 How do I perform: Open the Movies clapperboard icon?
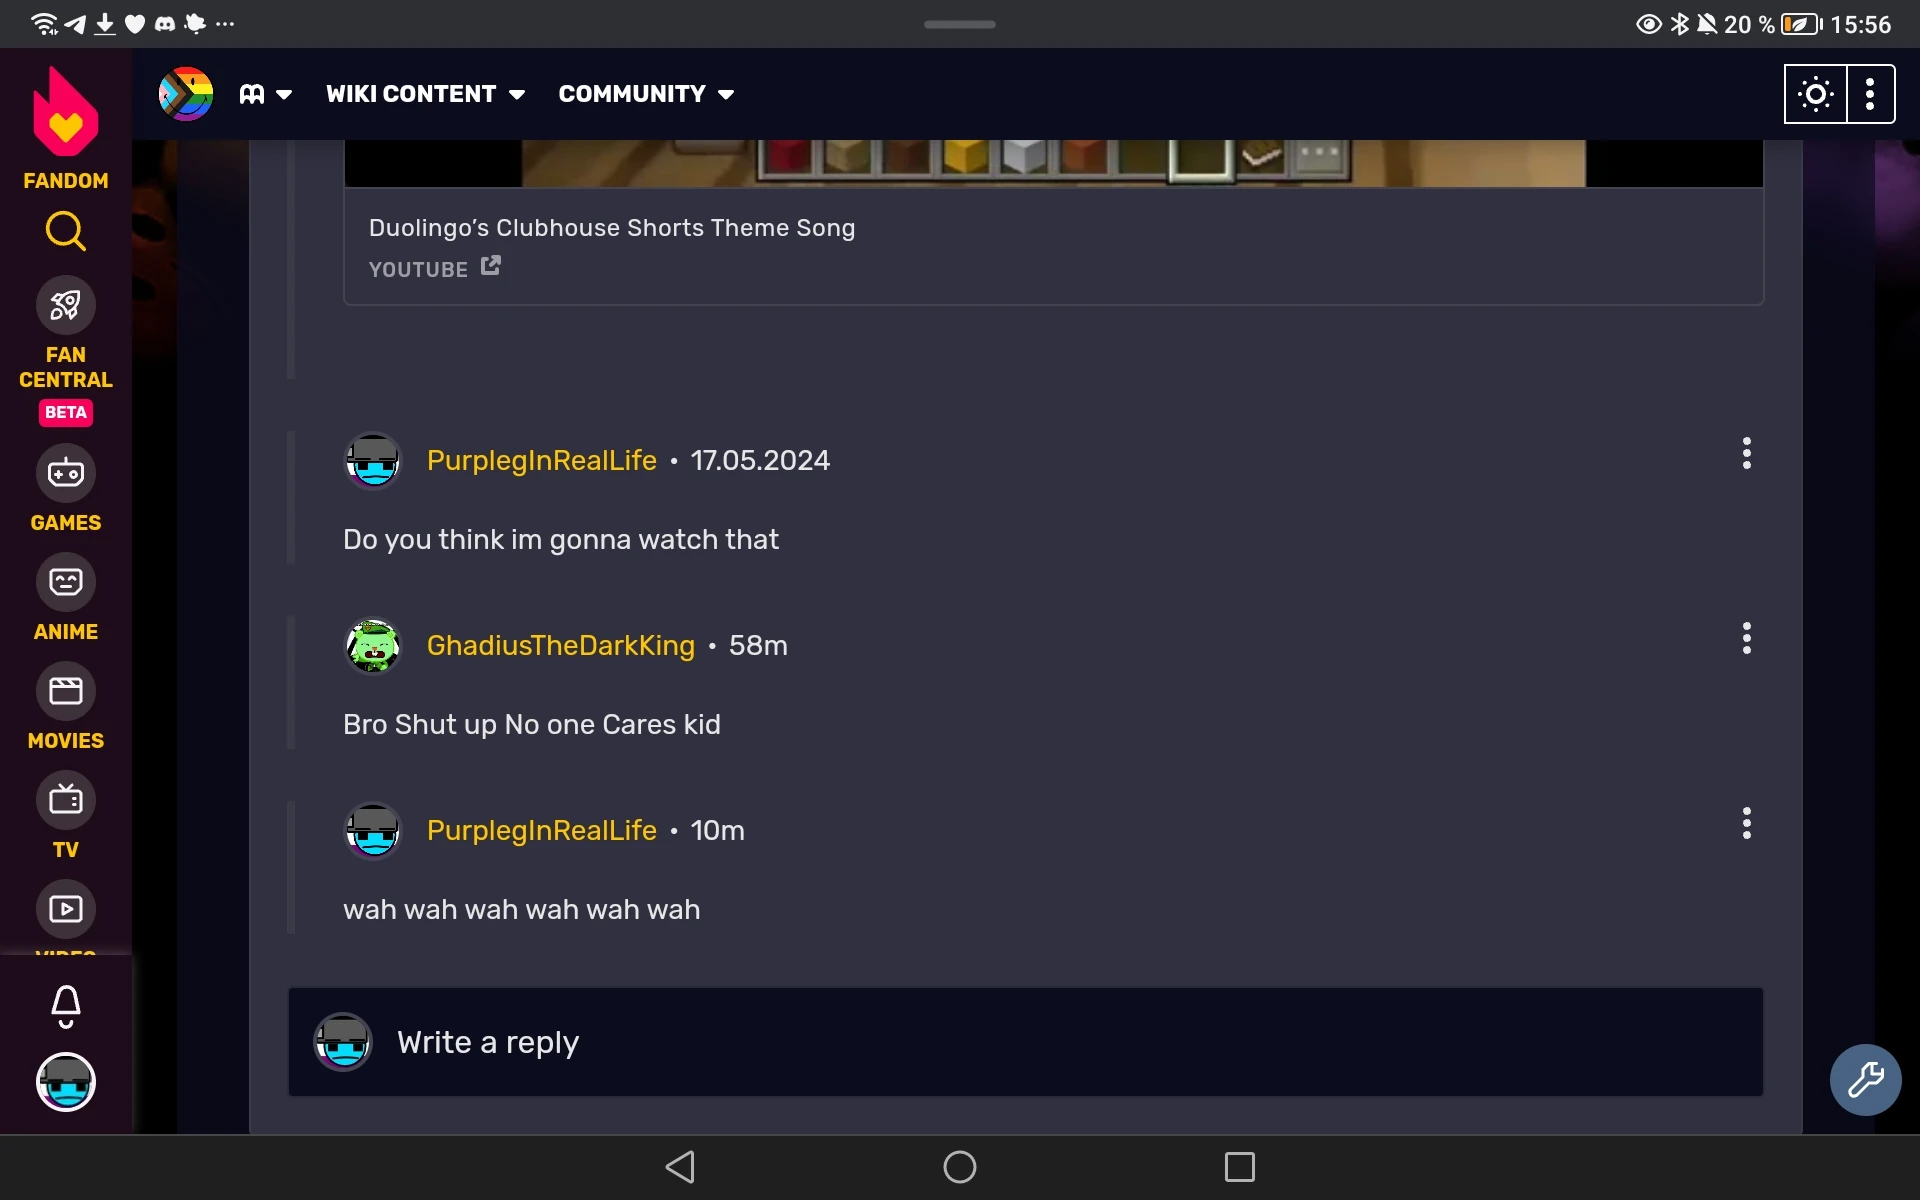click(x=66, y=691)
